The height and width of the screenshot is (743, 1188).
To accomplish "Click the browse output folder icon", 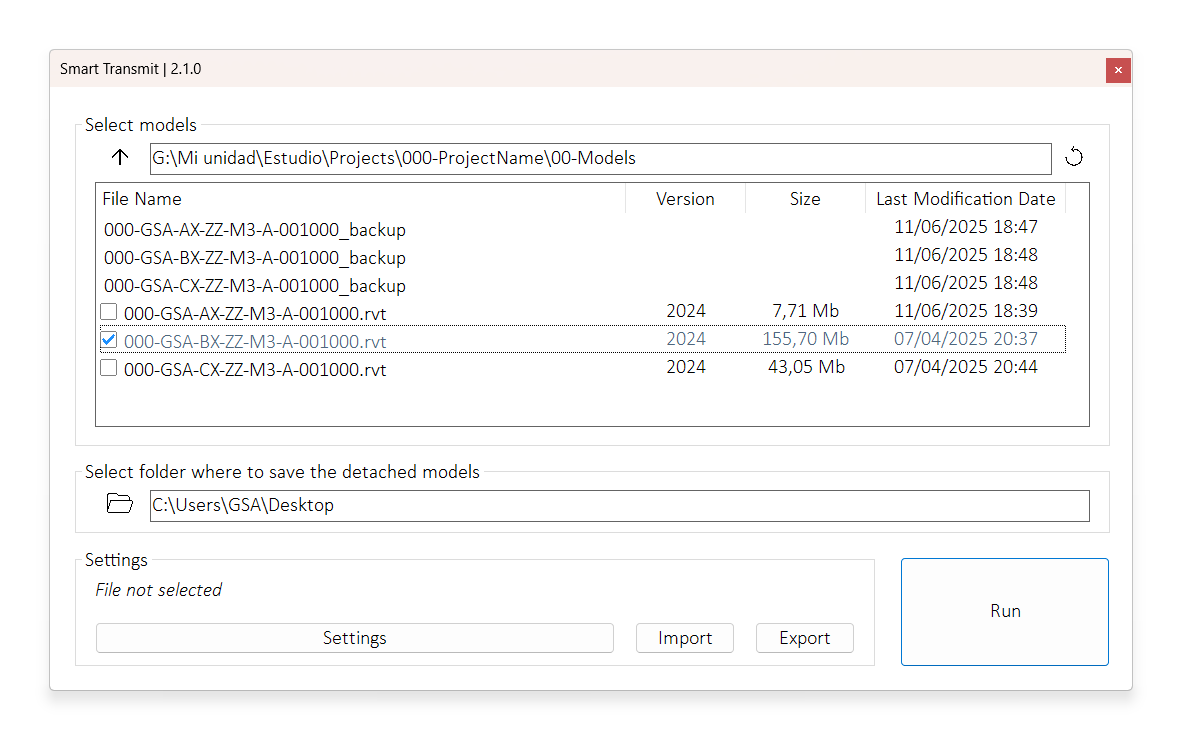I will click(120, 504).
